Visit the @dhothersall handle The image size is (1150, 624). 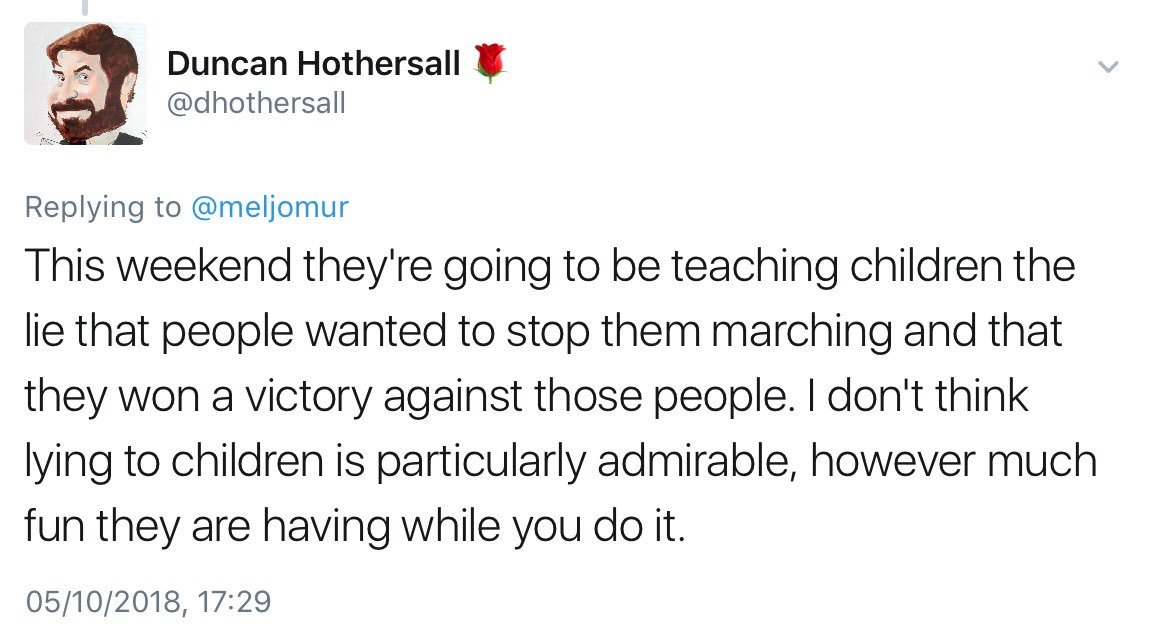[256, 103]
